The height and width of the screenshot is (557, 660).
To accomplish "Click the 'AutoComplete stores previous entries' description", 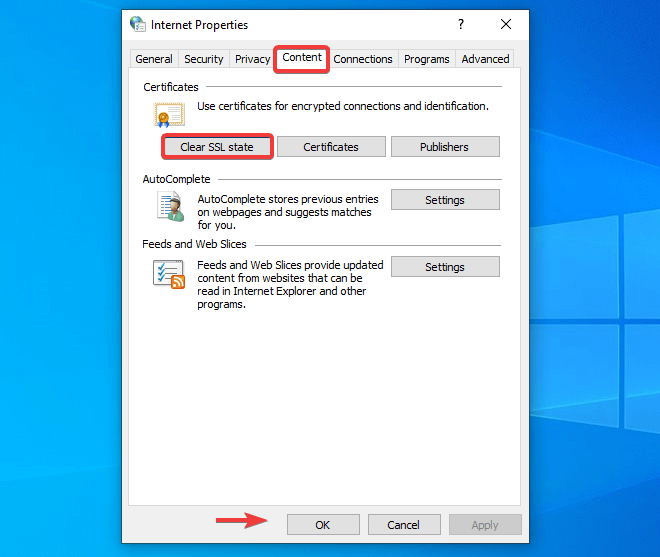I will click(x=288, y=212).
